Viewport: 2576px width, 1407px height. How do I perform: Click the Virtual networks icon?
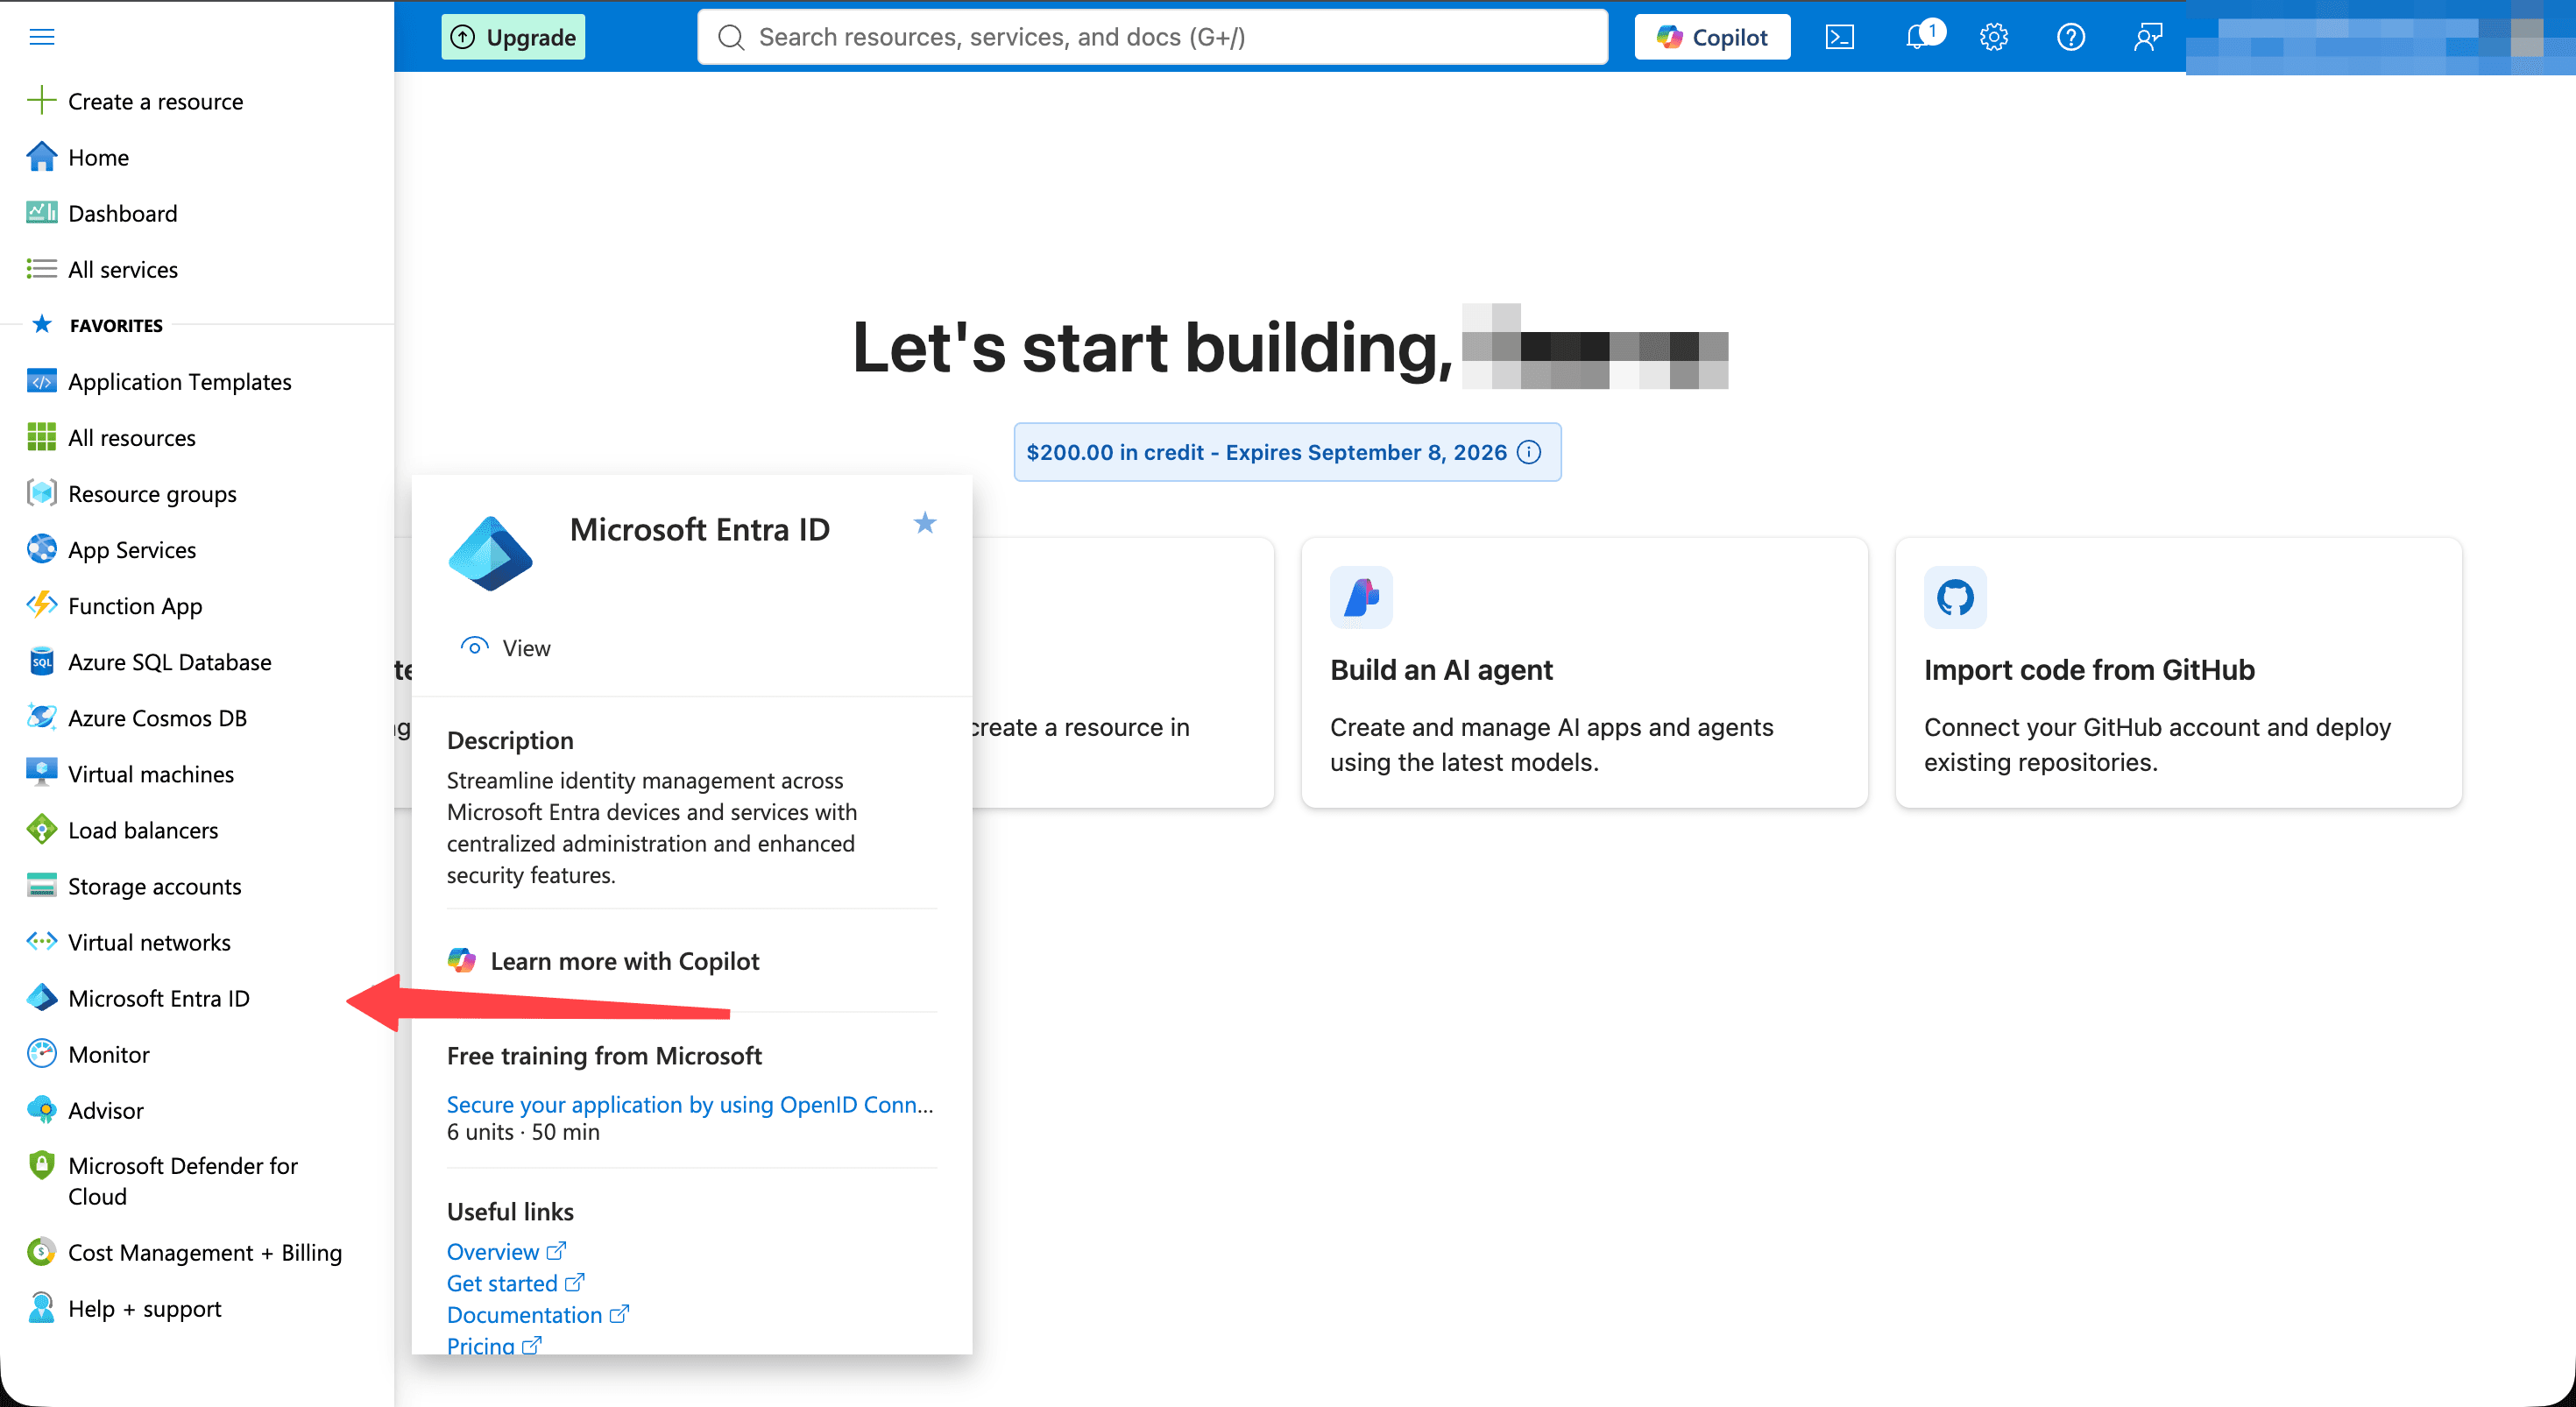coord(41,942)
